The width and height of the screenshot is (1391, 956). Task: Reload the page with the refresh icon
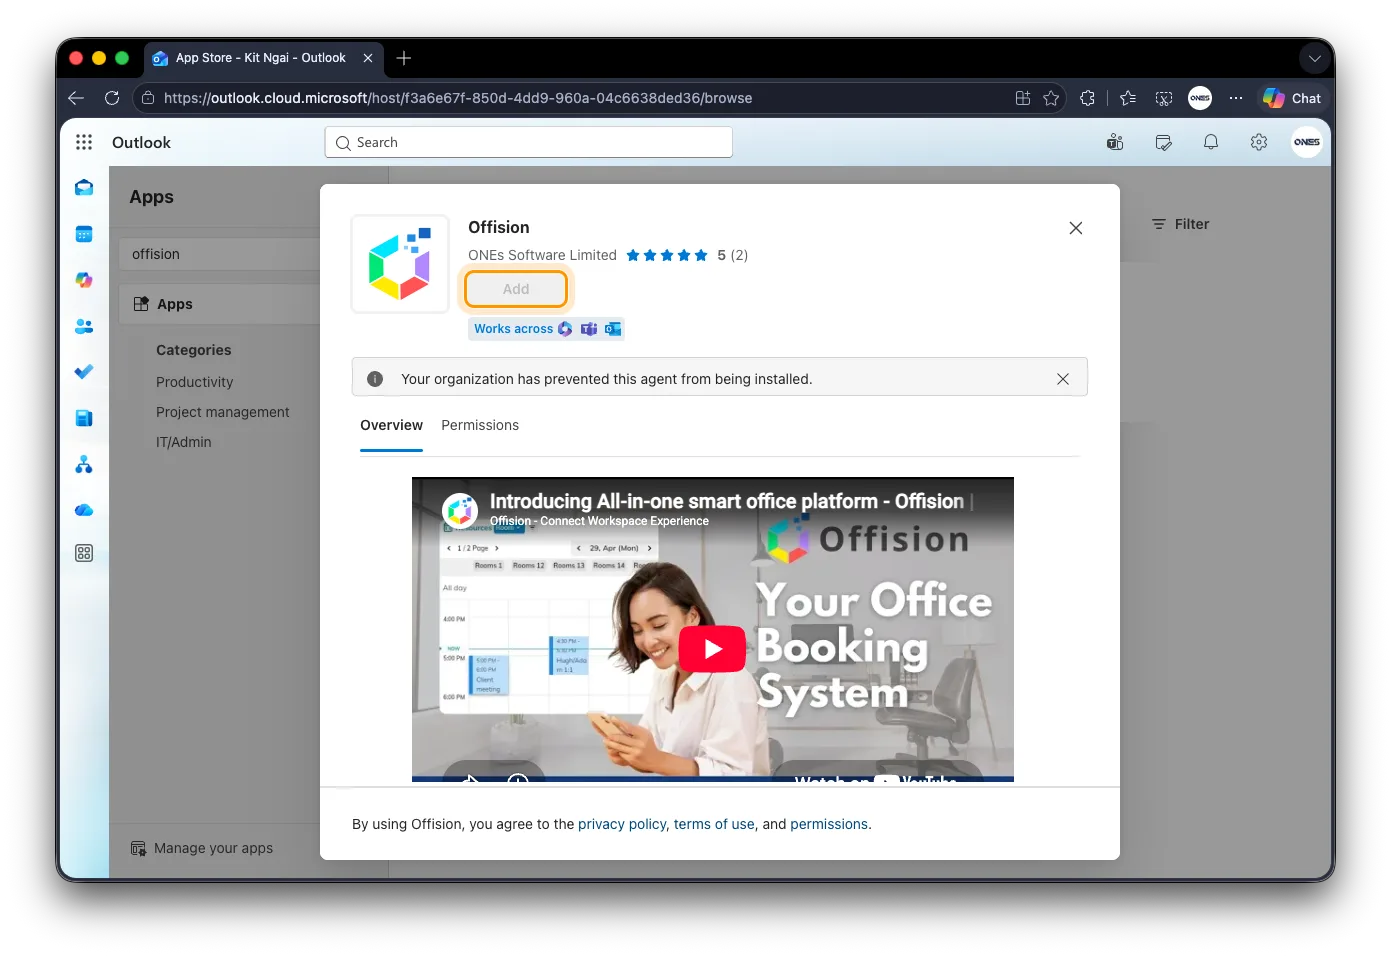112,98
